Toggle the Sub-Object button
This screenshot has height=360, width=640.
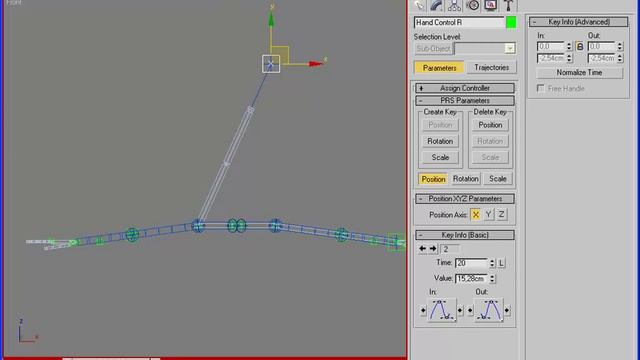pos(433,49)
